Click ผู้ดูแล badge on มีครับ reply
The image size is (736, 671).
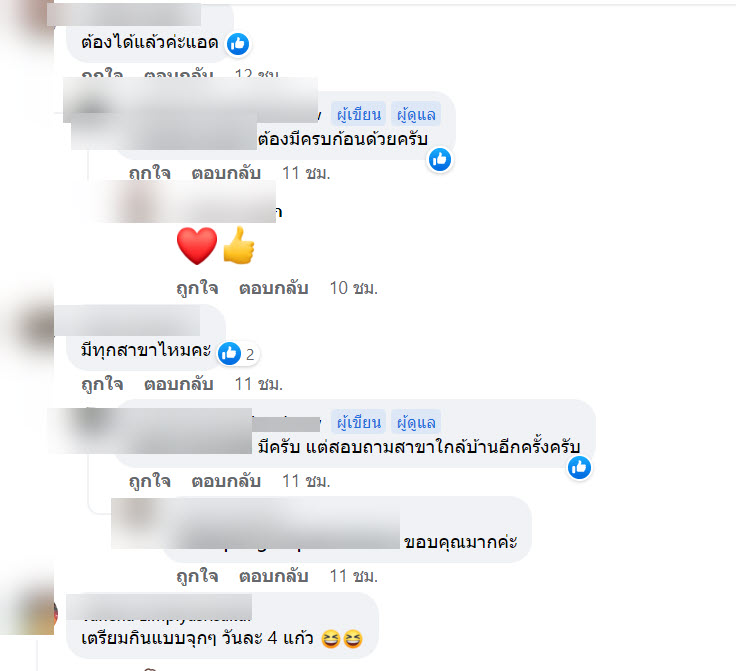click(x=416, y=422)
